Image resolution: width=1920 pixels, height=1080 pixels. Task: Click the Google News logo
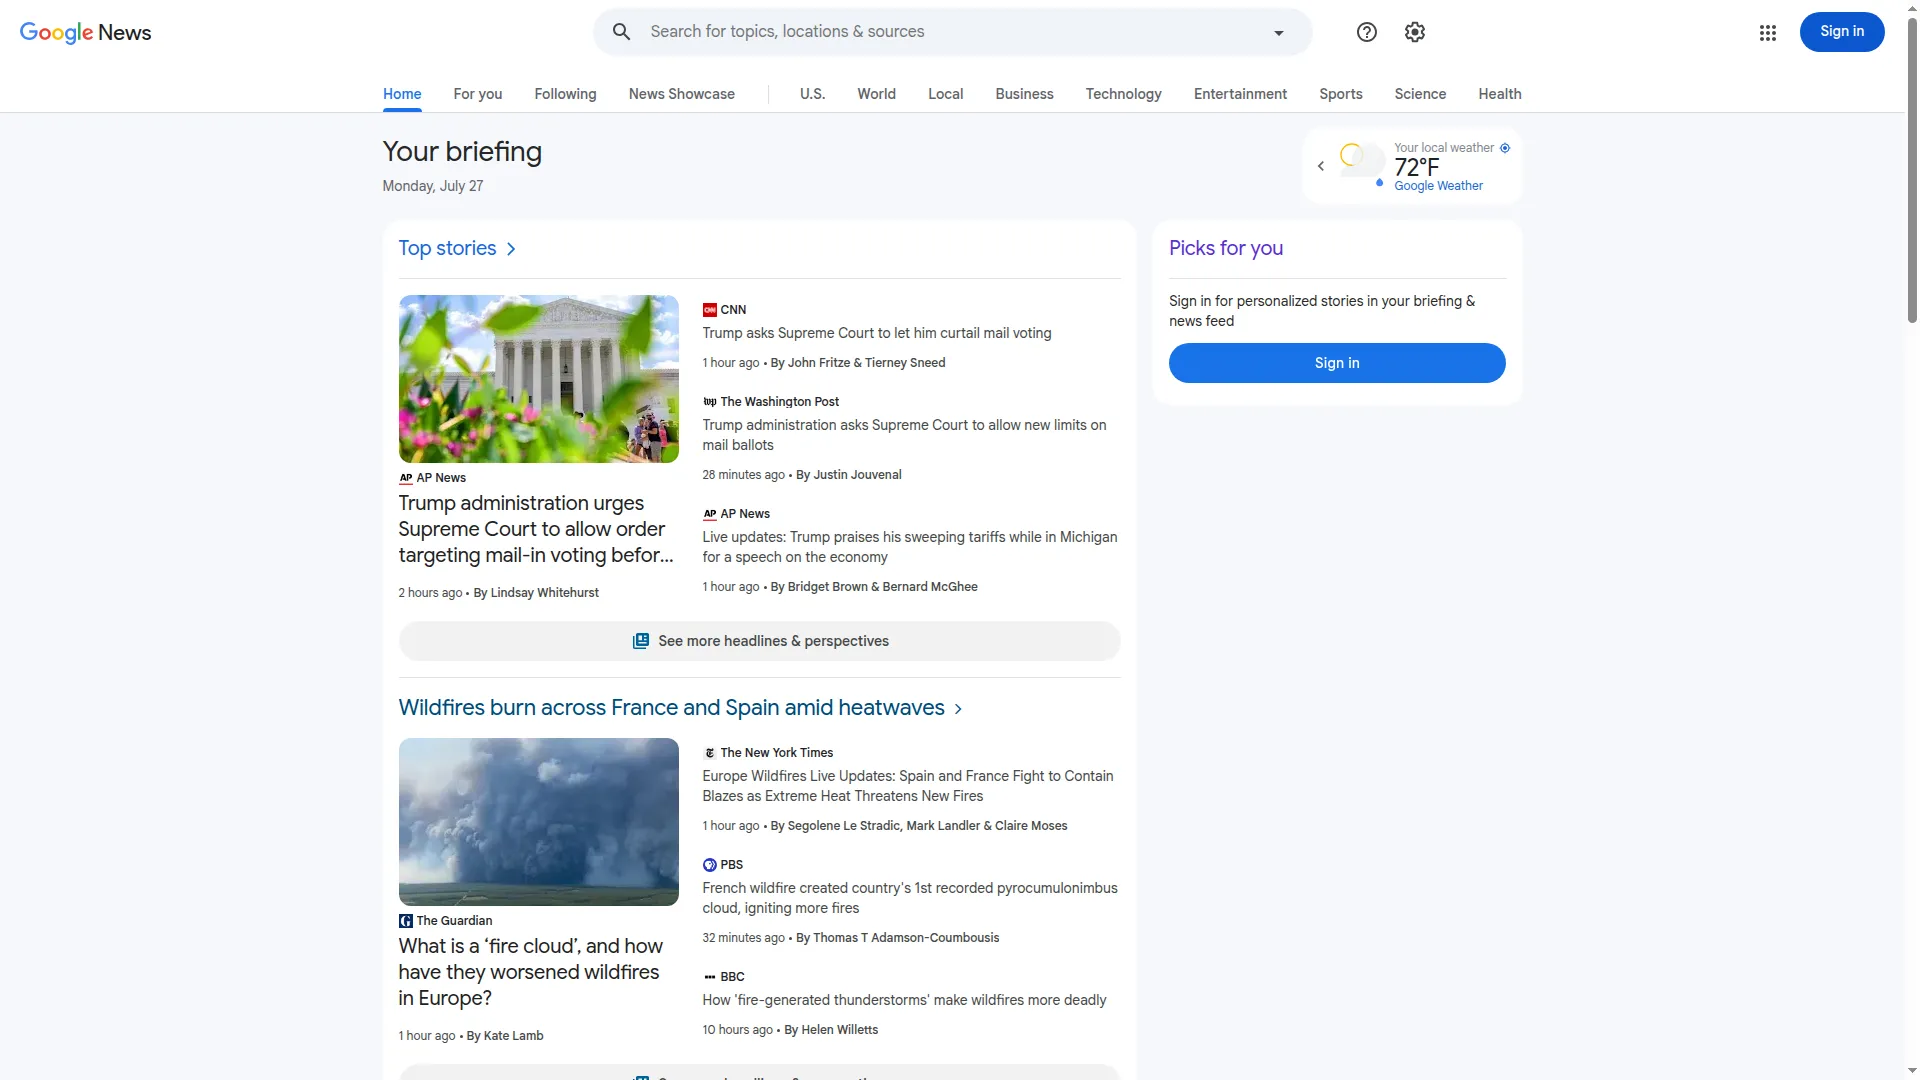coord(86,32)
